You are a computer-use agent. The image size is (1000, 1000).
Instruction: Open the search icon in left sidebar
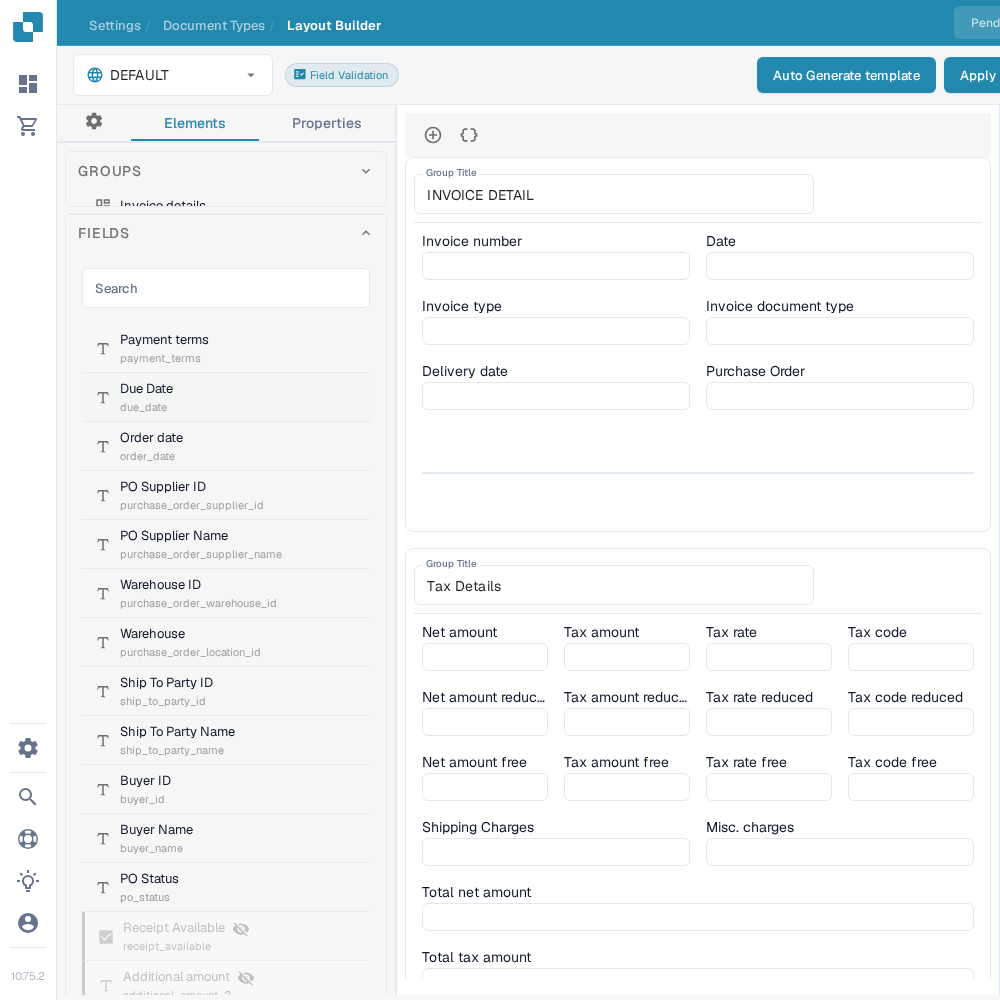point(27,796)
